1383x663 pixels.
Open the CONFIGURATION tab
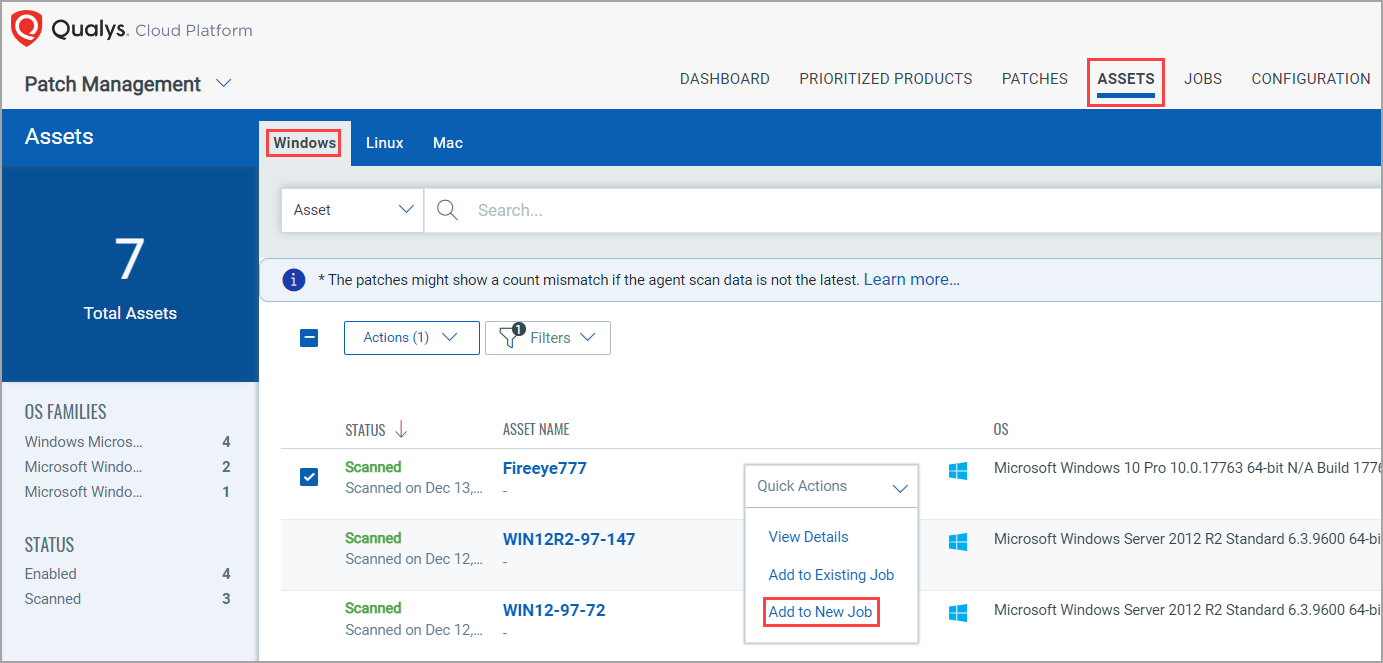(x=1311, y=79)
